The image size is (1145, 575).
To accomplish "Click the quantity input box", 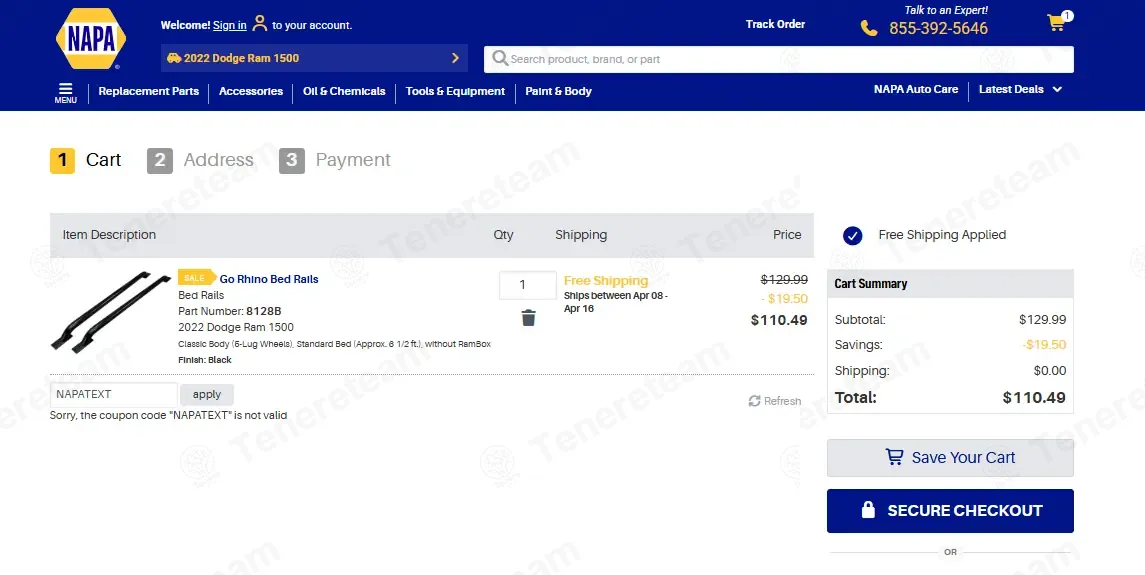I will [x=527, y=285].
